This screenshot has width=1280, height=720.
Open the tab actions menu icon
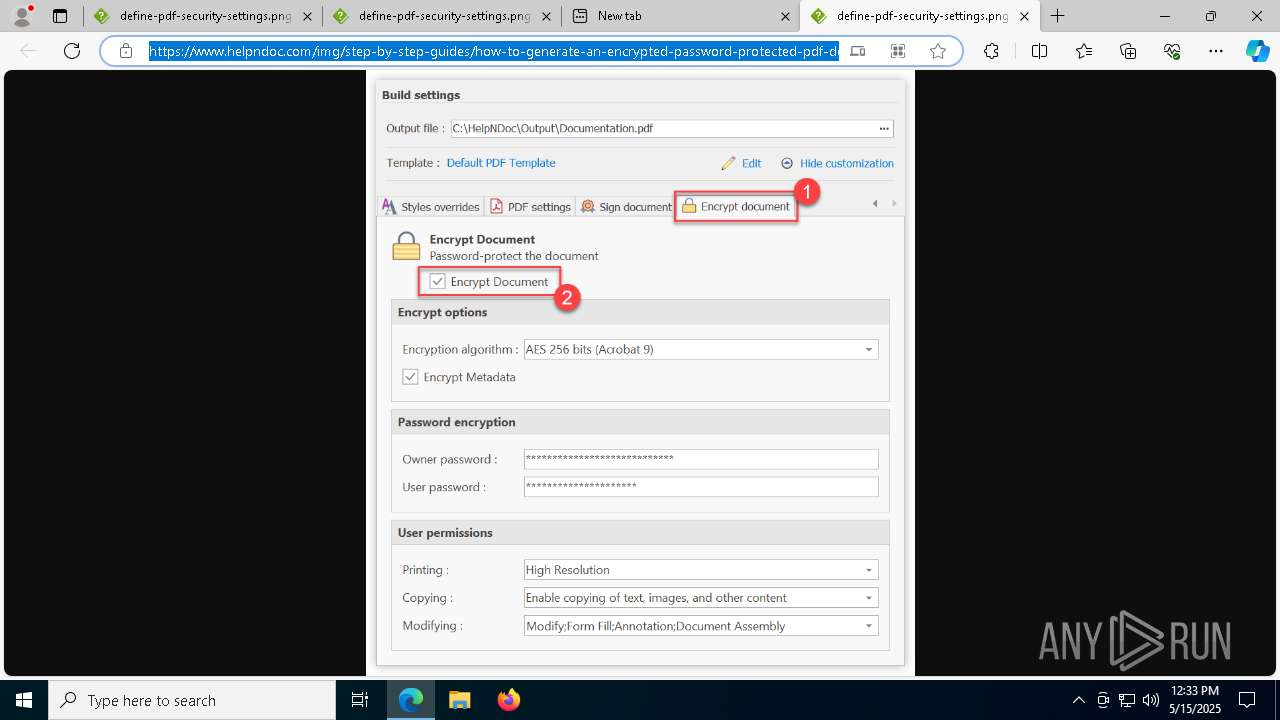tap(60, 16)
